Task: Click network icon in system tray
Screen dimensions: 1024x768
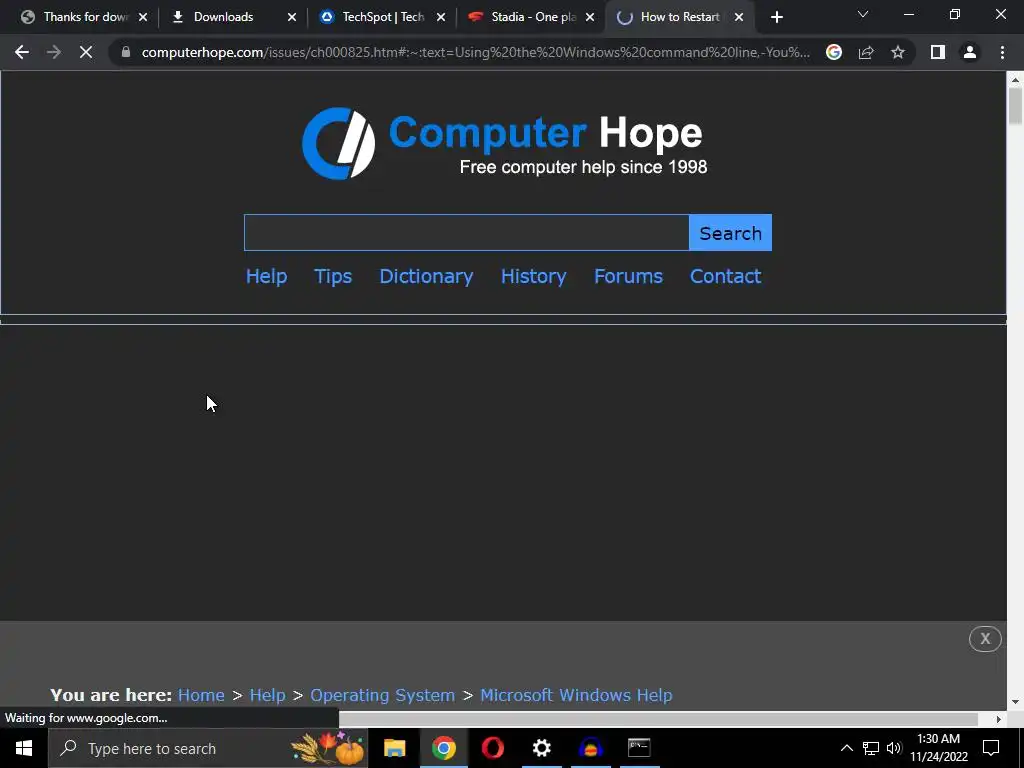Action: click(871, 748)
